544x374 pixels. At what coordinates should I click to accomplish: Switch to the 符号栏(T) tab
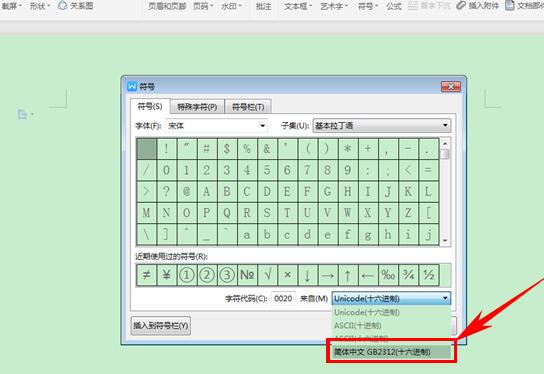(x=248, y=107)
